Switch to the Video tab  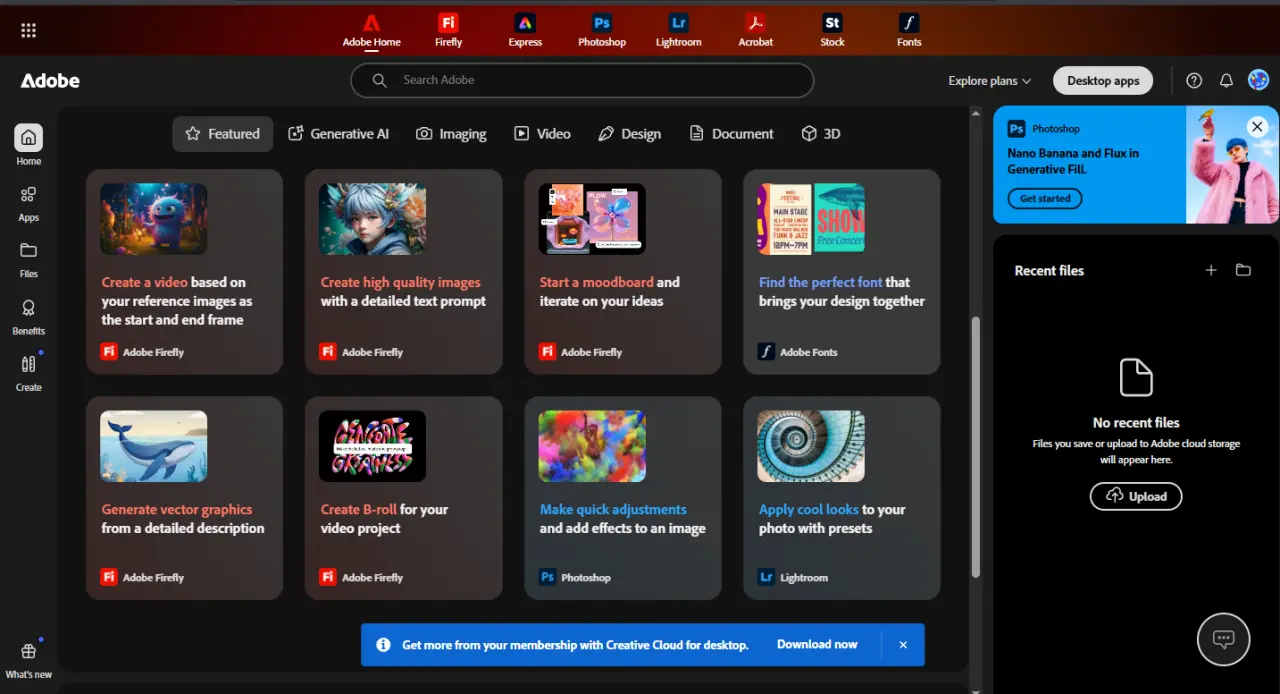pos(542,134)
